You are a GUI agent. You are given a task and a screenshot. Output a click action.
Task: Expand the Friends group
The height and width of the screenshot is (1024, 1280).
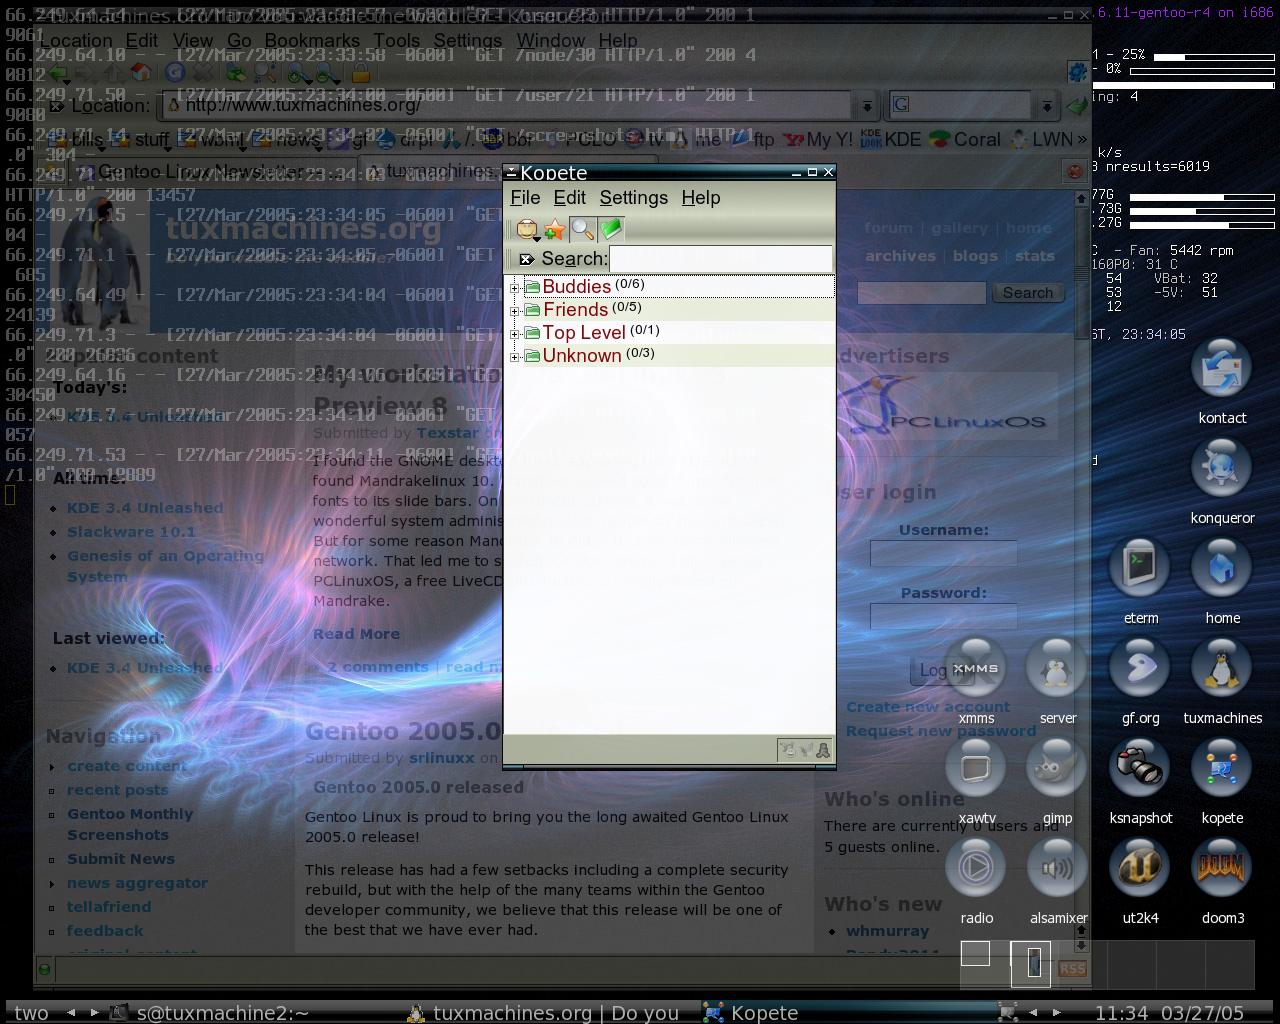(x=515, y=311)
